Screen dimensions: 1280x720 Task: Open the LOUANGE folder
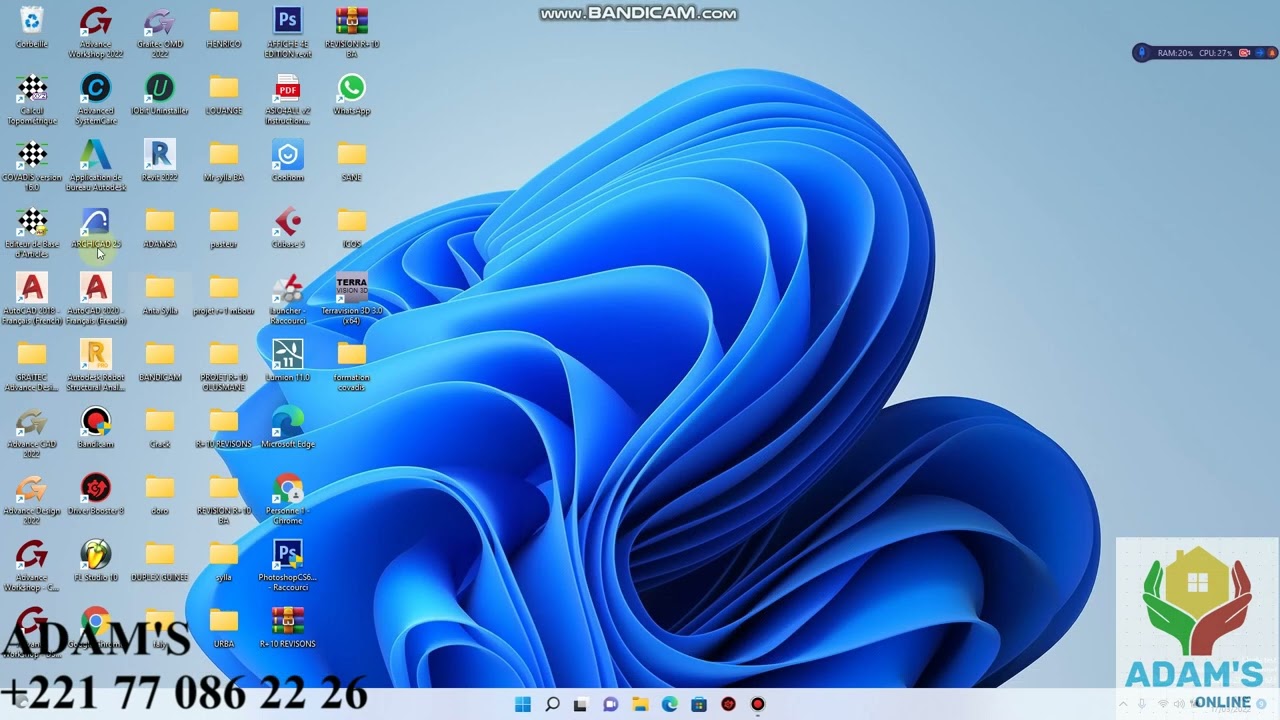[224, 95]
